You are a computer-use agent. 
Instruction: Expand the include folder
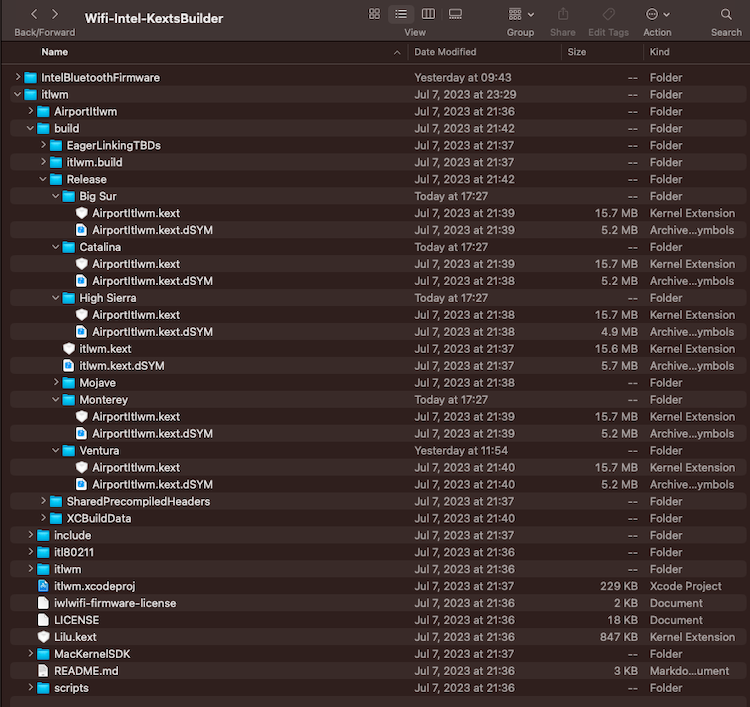tap(31, 535)
